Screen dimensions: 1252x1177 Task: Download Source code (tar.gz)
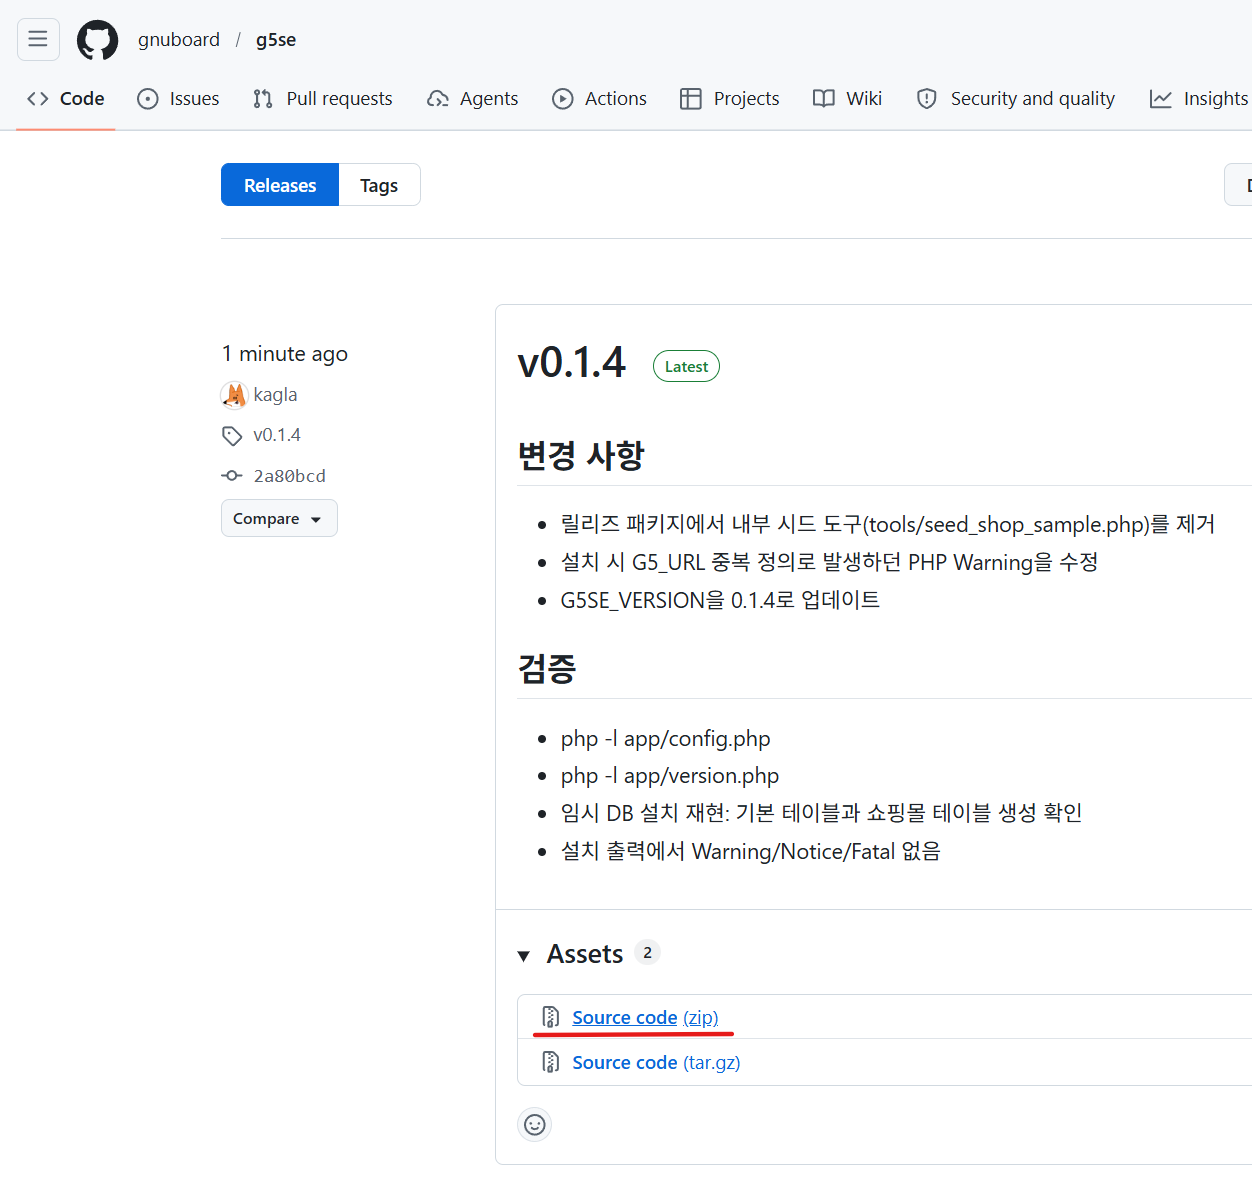tap(656, 1062)
